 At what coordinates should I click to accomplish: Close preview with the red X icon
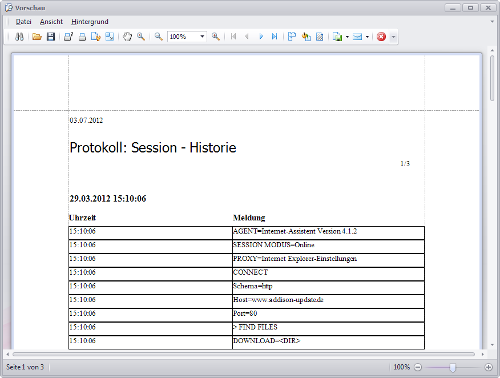[x=381, y=37]
